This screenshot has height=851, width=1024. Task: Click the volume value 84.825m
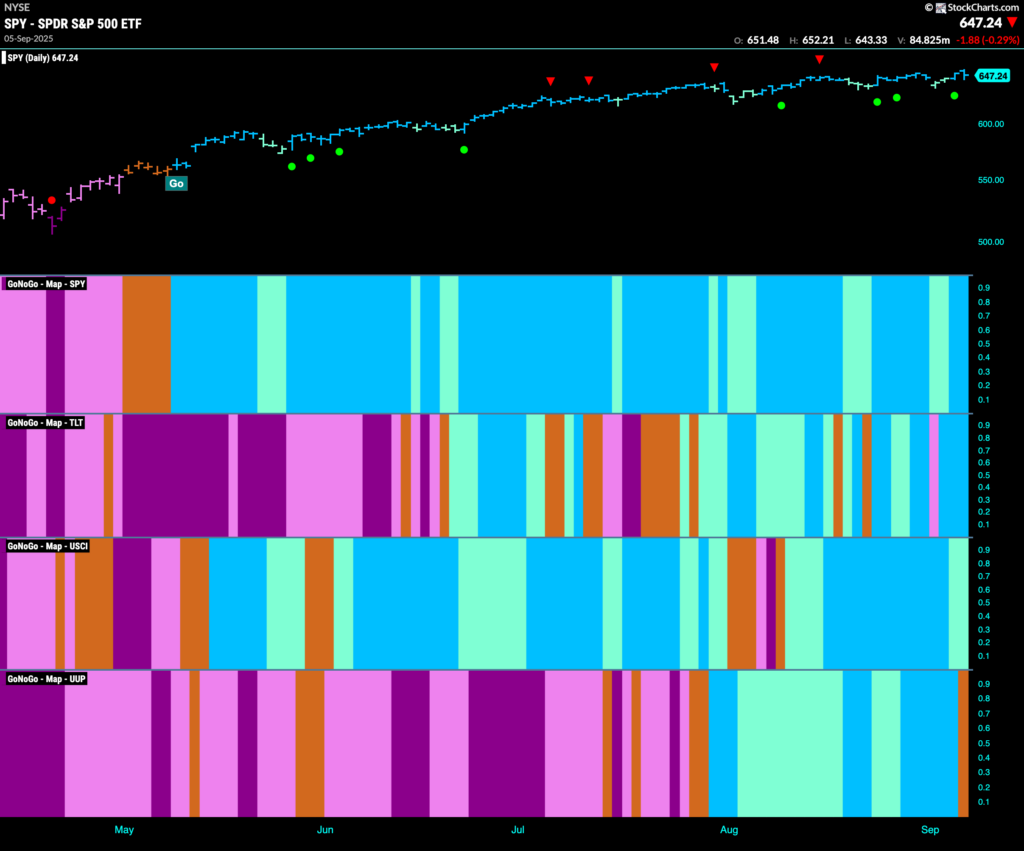click(929, 40)
